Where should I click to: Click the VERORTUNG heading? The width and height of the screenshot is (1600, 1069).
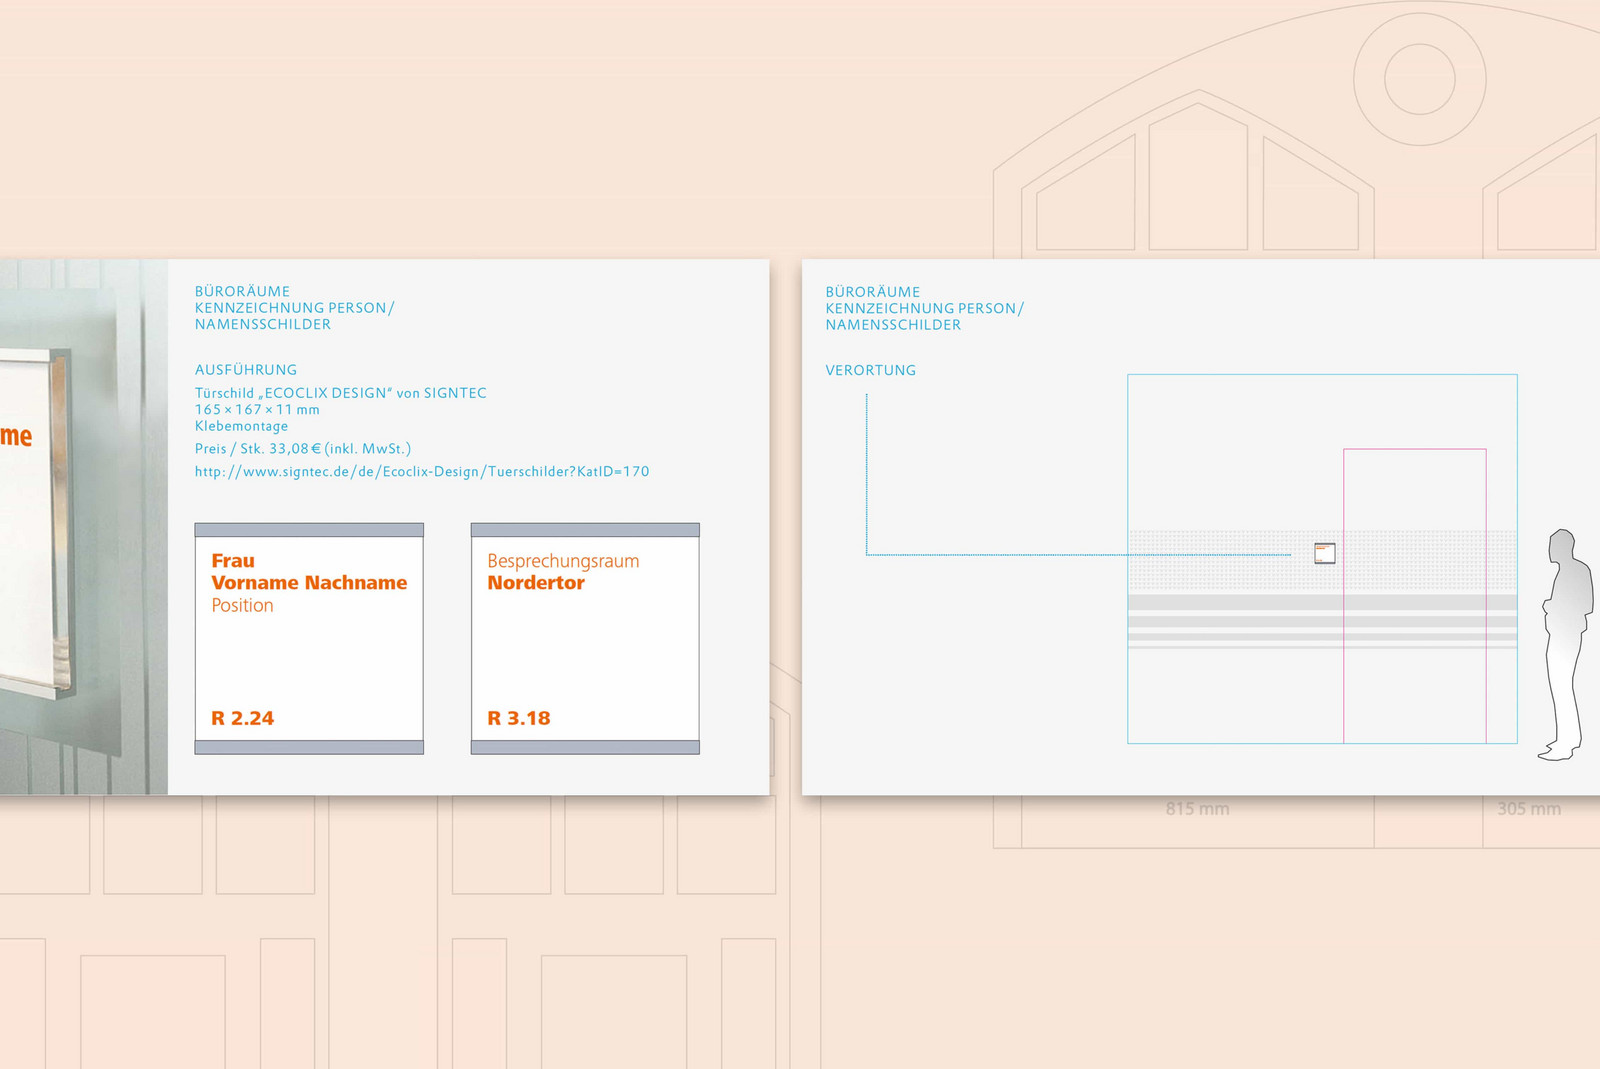click(870, 370)
